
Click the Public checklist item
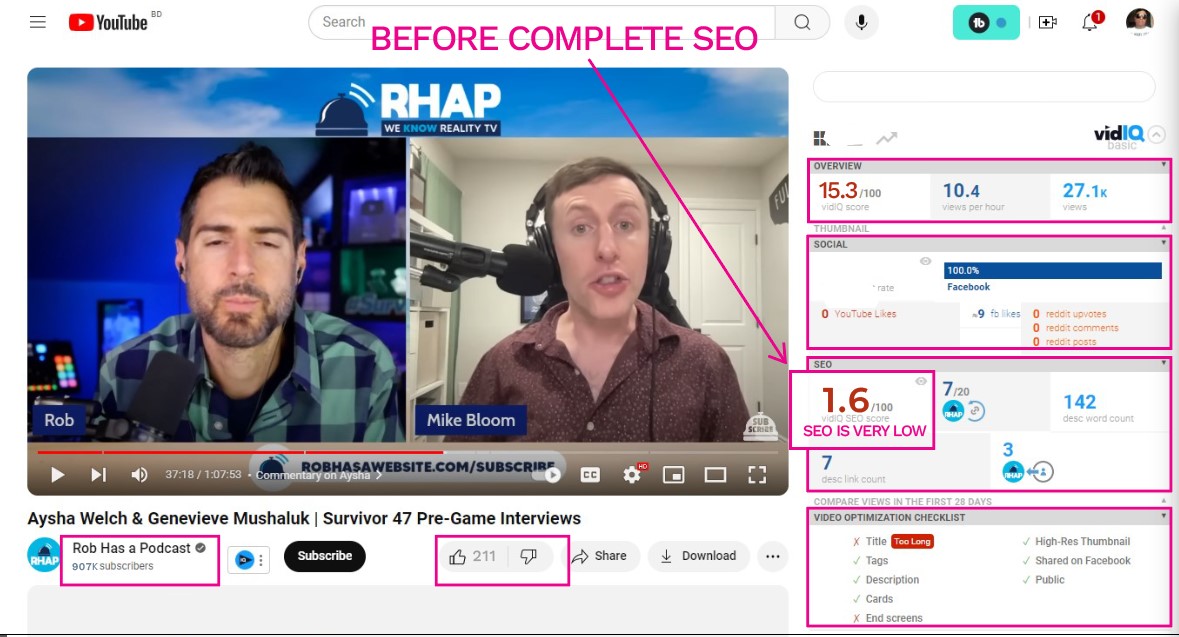pos(1049,580)
